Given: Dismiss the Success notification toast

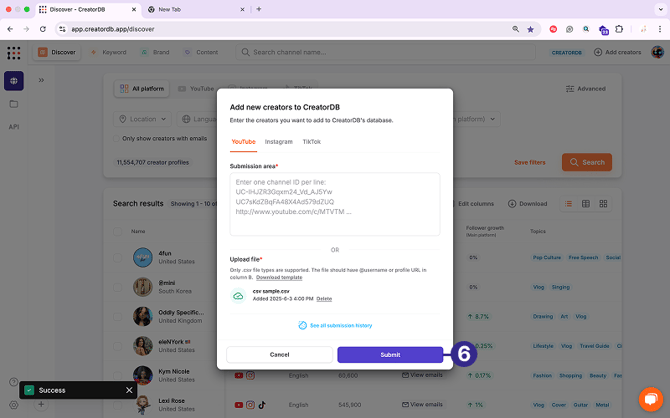Looking at the screenshot, I should [x=129, y=390].
